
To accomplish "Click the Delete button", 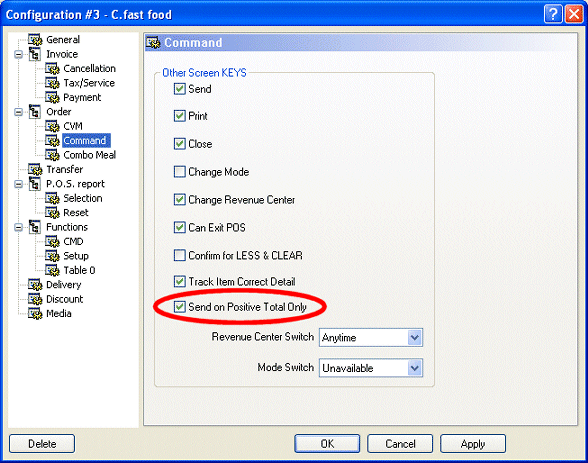I will 42,444.
